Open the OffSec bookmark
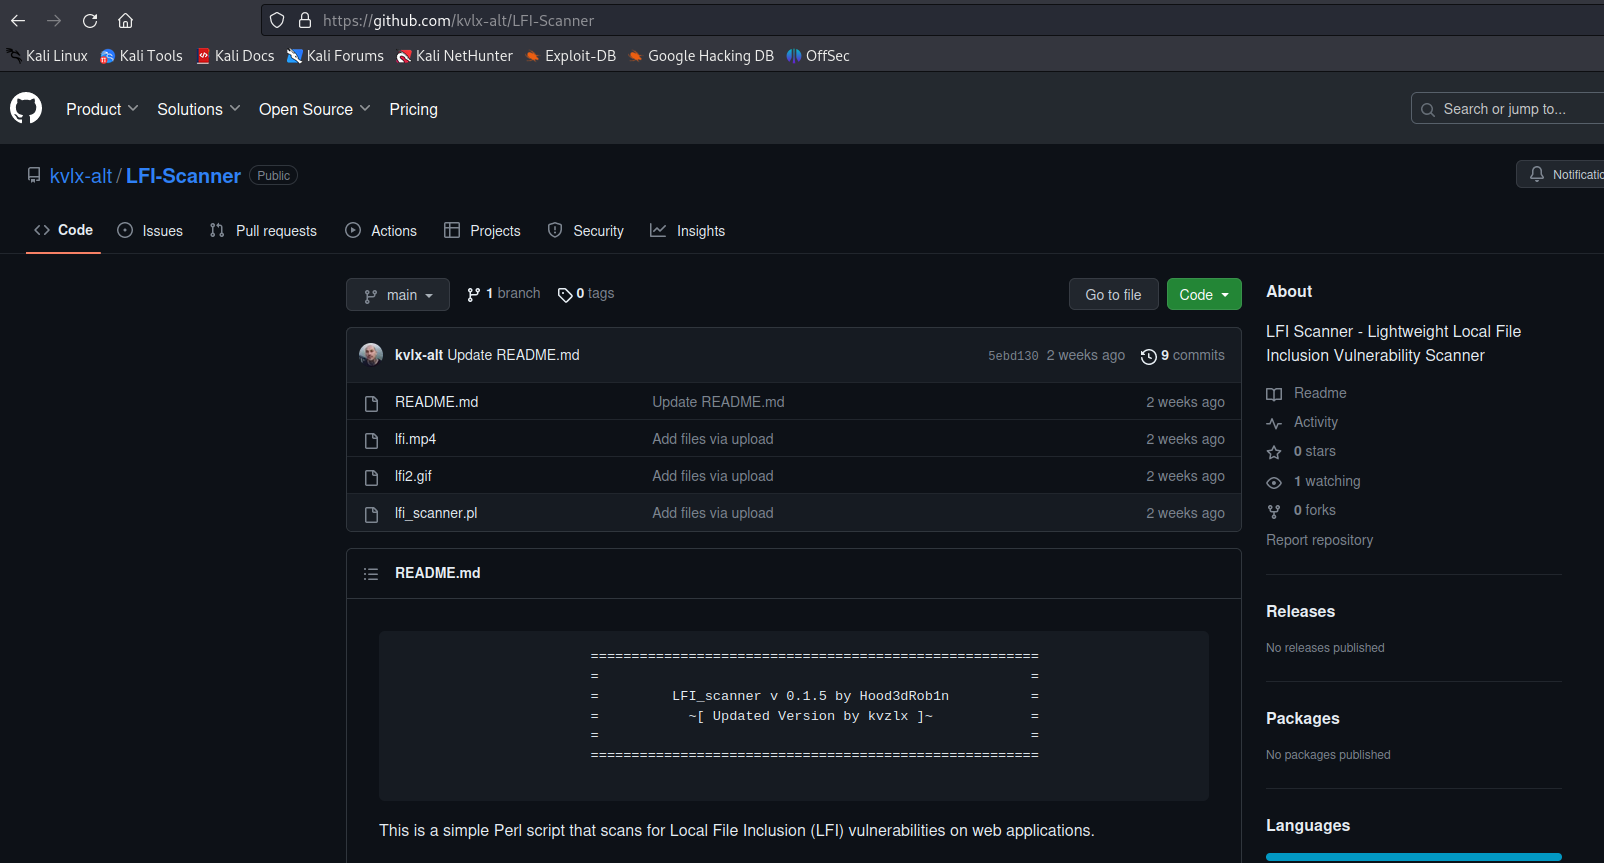 pos(818,56)
